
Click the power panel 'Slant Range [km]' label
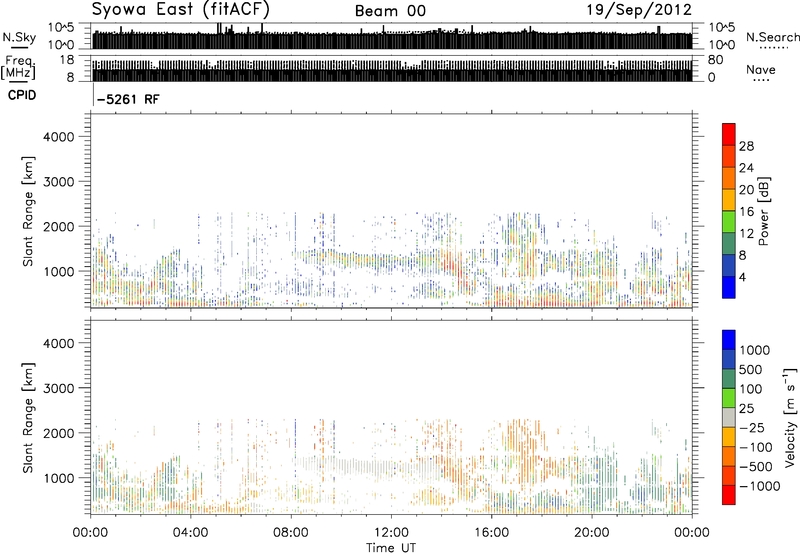coord(28,211)
